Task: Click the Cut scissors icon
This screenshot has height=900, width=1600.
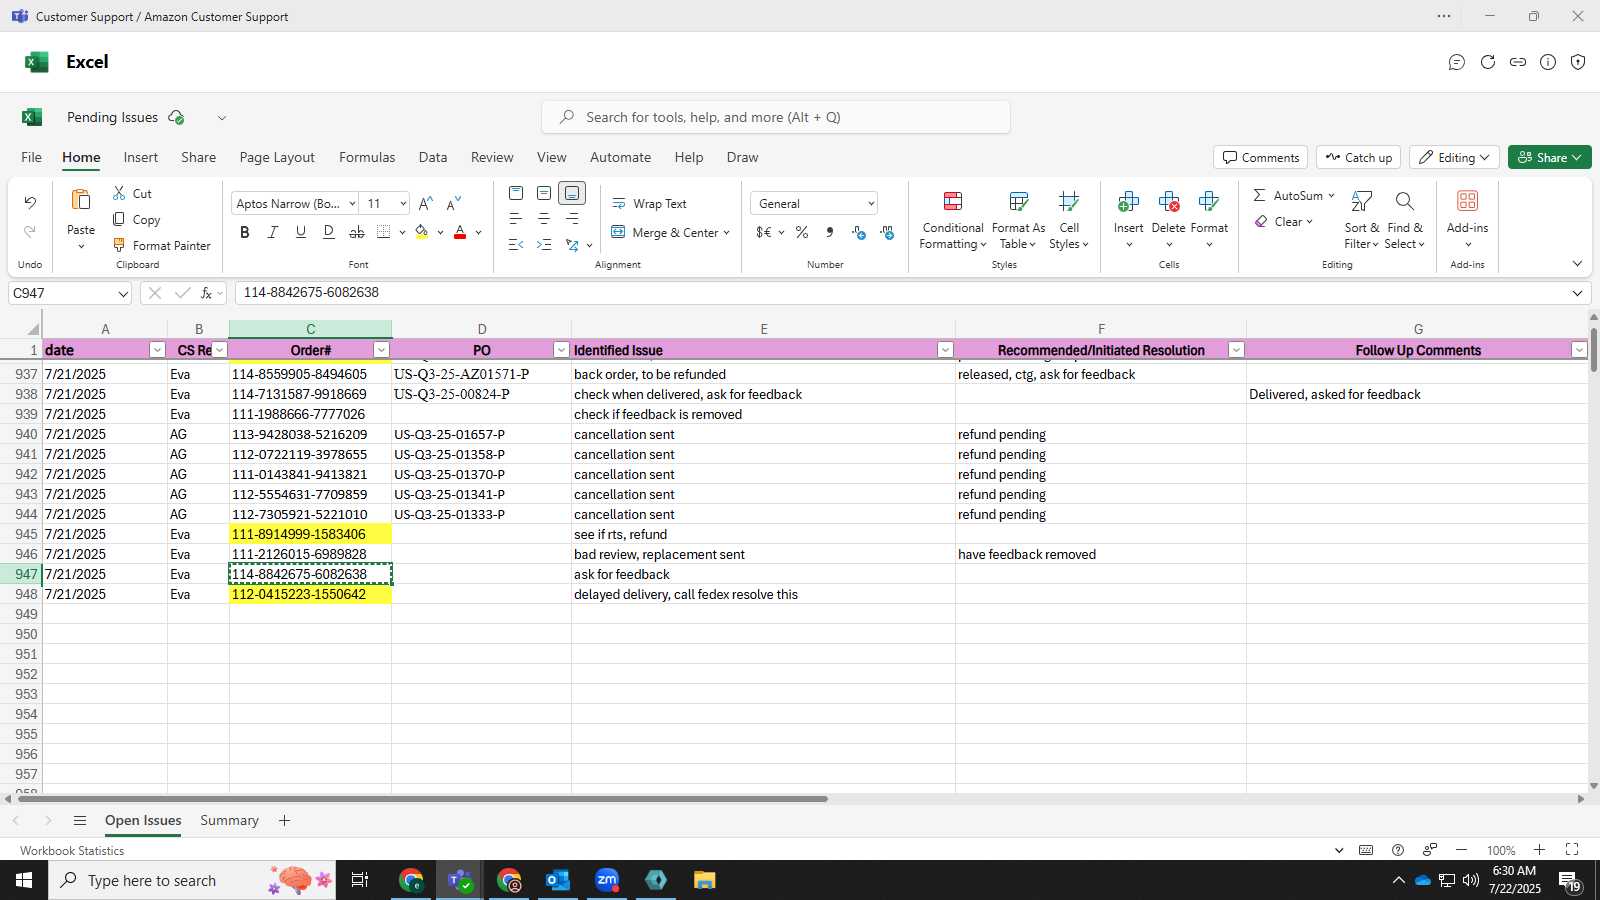Action: [119, 193]
